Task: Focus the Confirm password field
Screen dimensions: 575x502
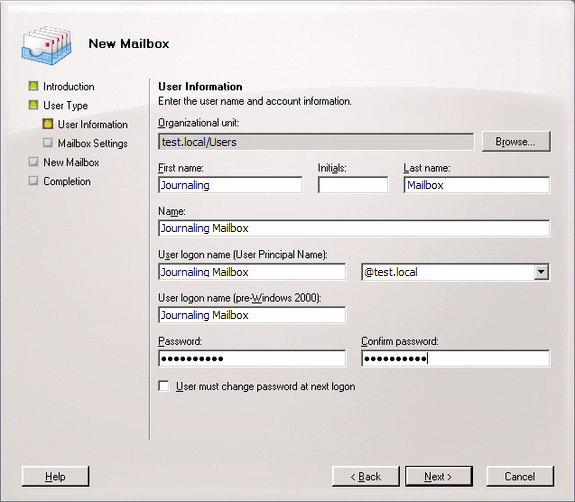Action: (x=455, y=358)
